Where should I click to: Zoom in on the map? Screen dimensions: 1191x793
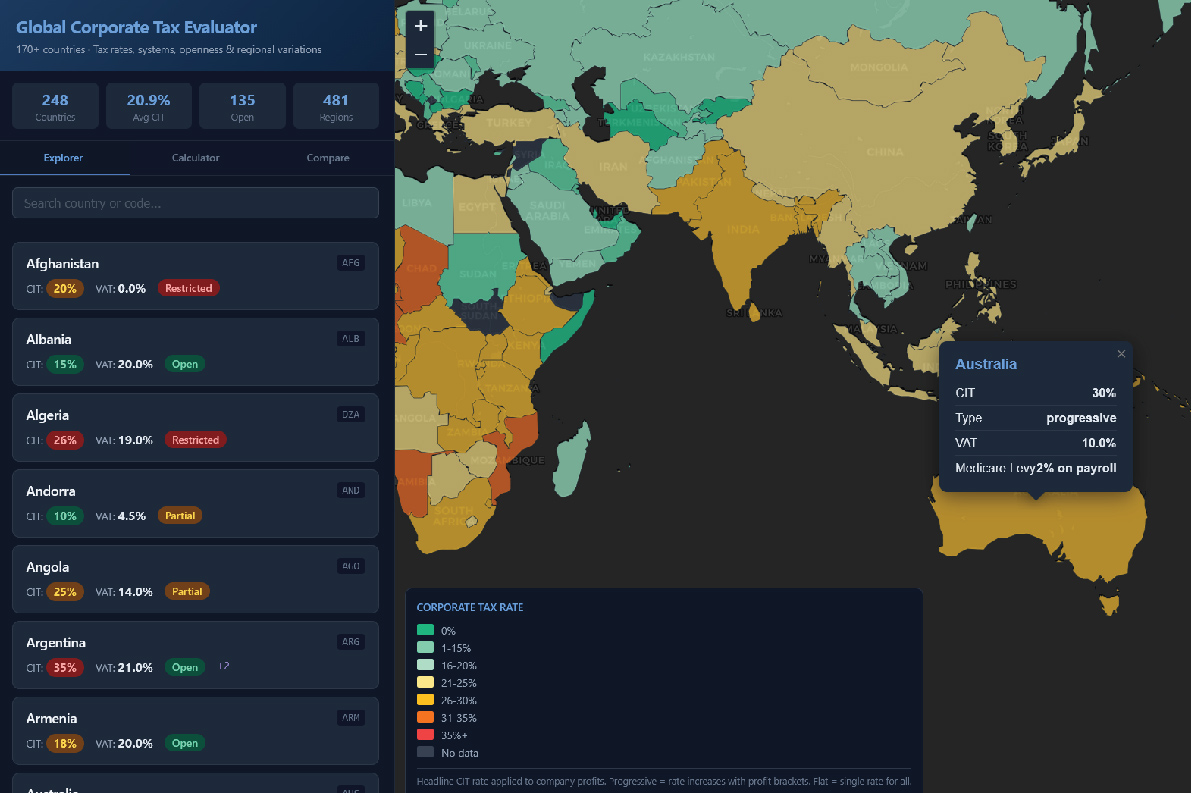tap(421, 26)
